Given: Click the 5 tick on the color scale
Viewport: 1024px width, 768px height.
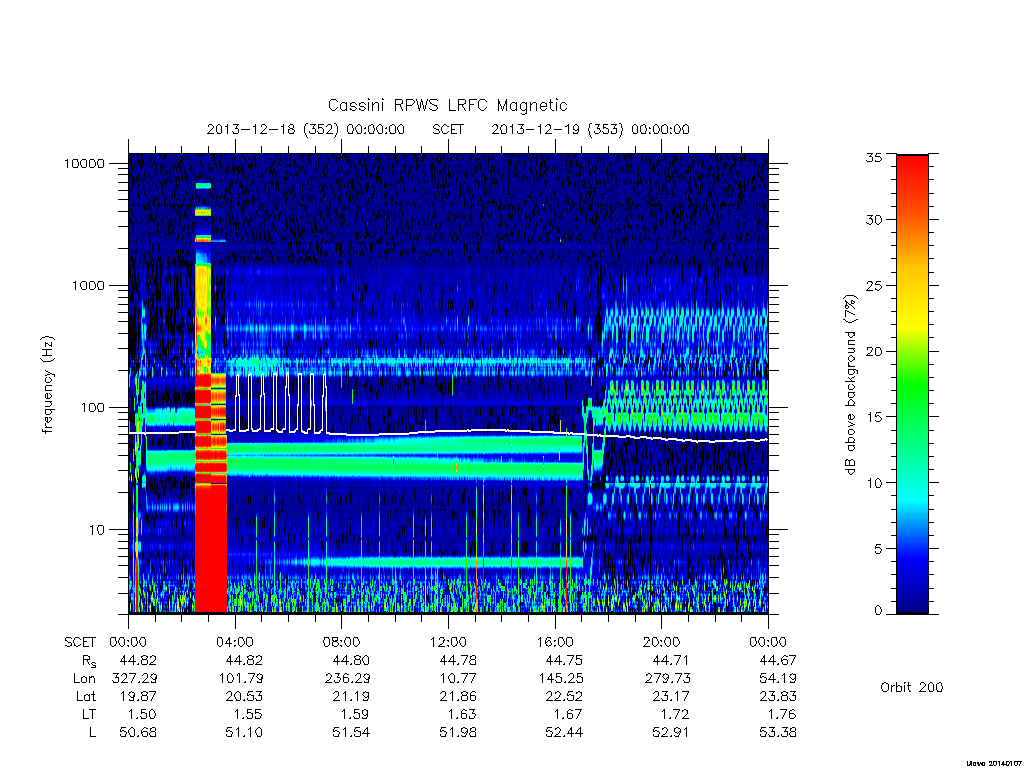Looking at the screenshot, I should point(878,549).
